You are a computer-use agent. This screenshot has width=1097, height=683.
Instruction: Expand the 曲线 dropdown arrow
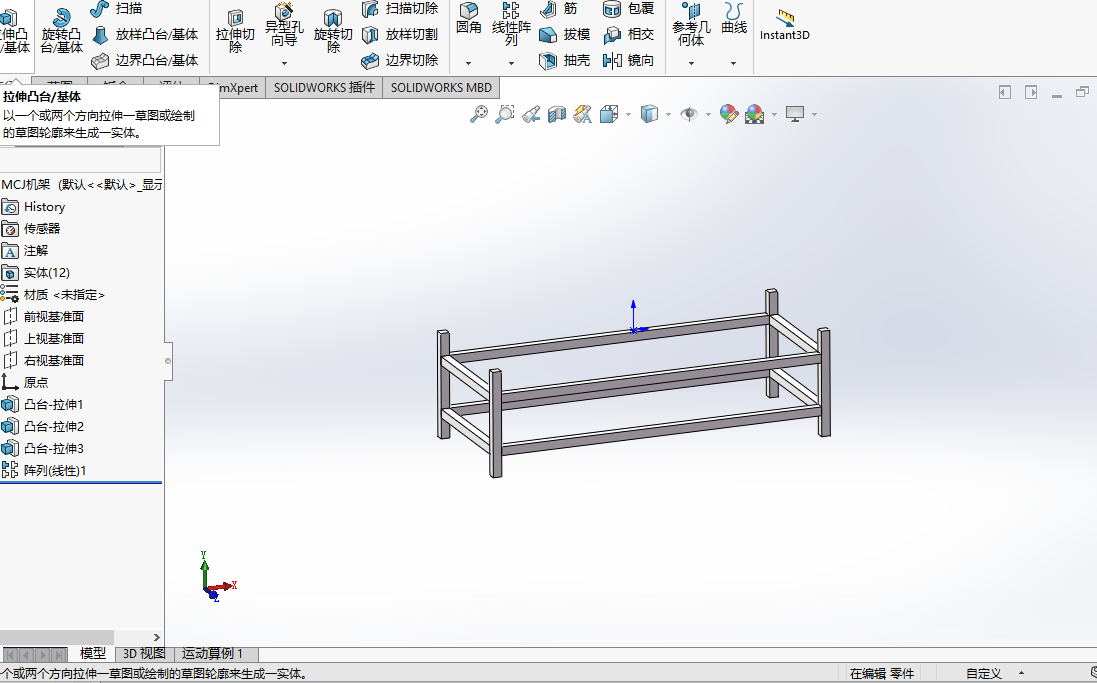(x=733, y=64)
